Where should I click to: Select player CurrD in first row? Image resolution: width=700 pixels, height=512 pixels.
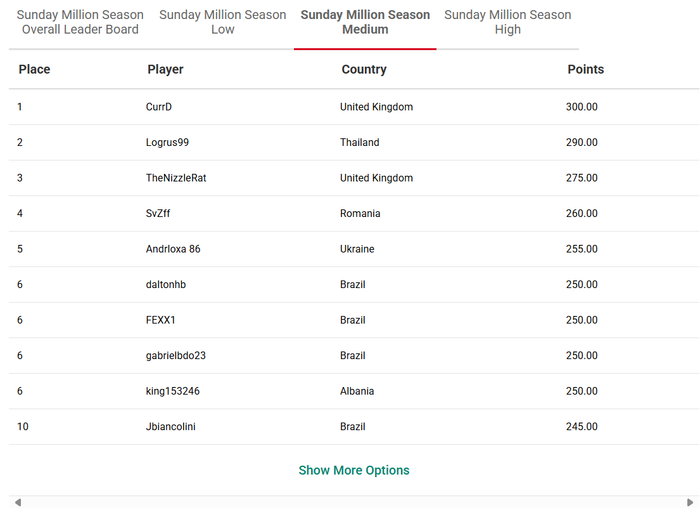pyautogui.click(x=158, y=107)
